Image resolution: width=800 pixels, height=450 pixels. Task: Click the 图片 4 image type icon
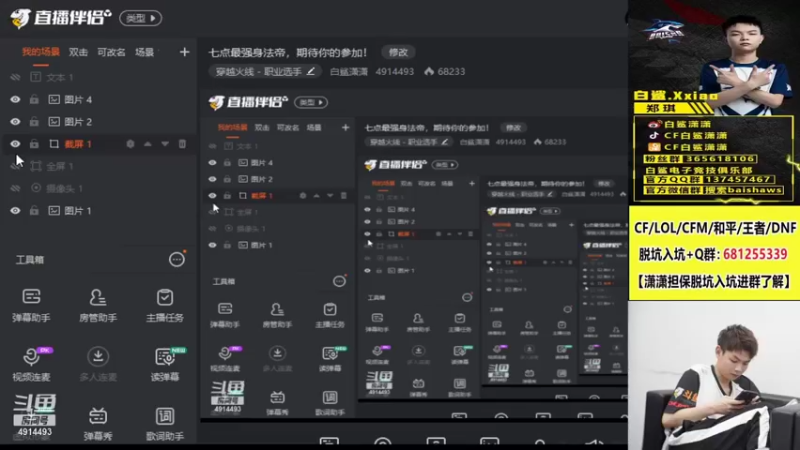point(54,99)
